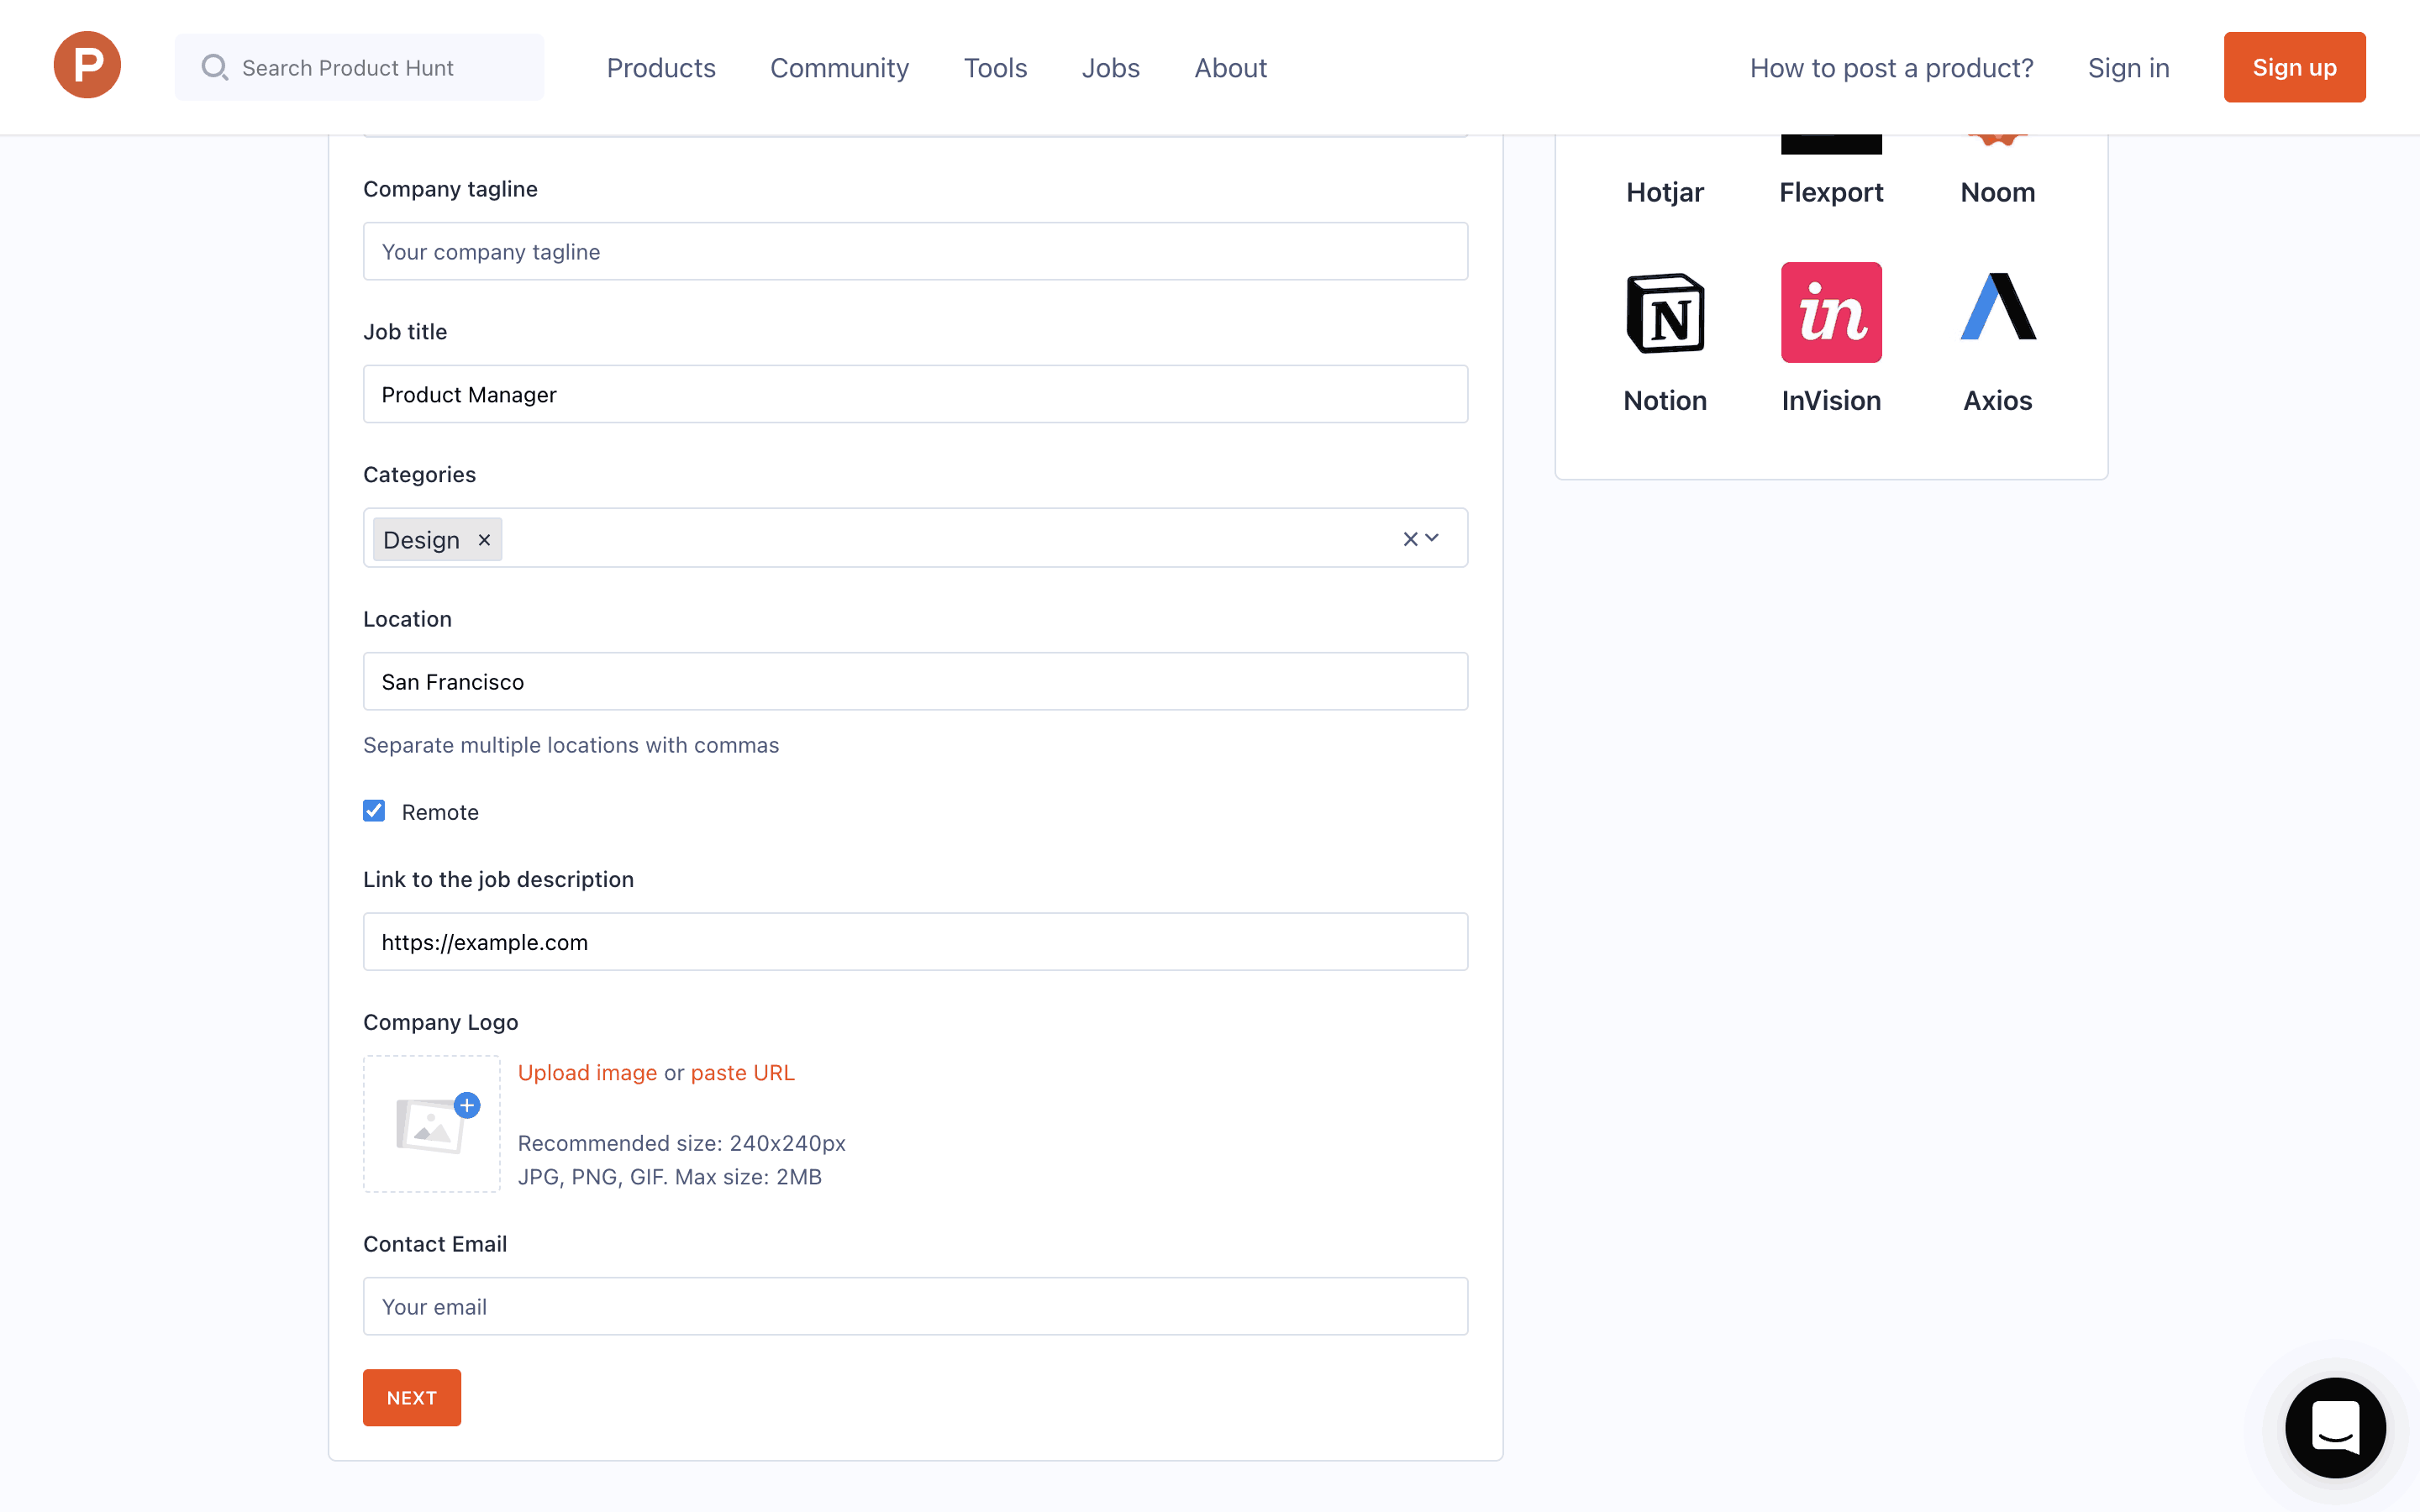The width and height of the screenshot is (2420, 1512).
Task: Click the company logo image placeholder
Action: (432, 1124)
